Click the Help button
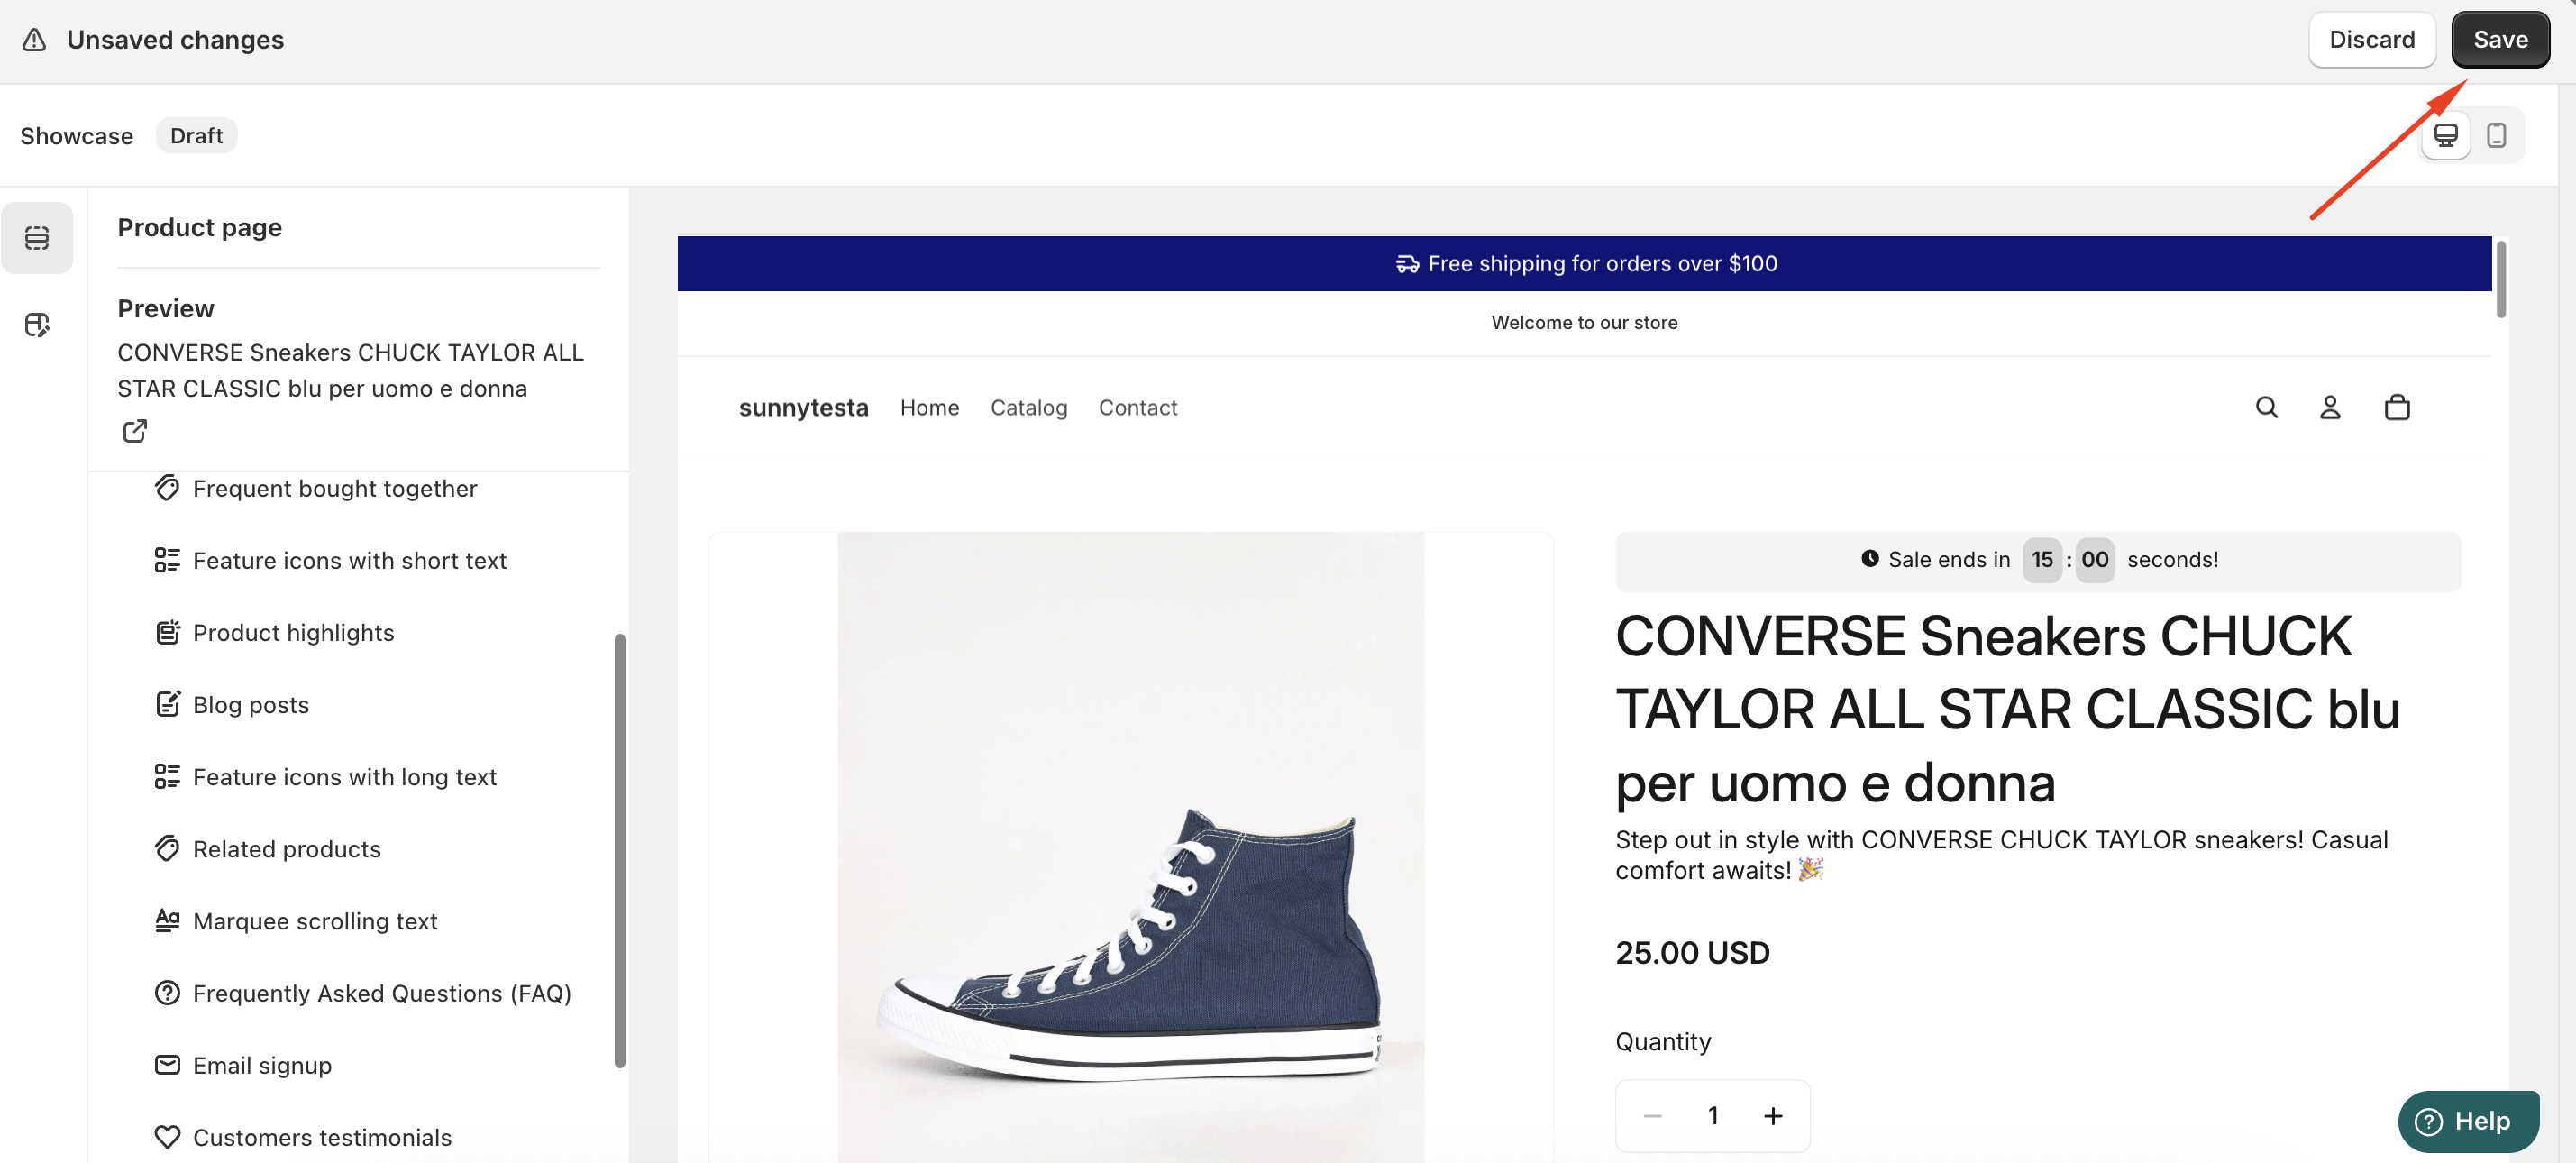2576x1163 pixels. (x=2467, y=1121)
